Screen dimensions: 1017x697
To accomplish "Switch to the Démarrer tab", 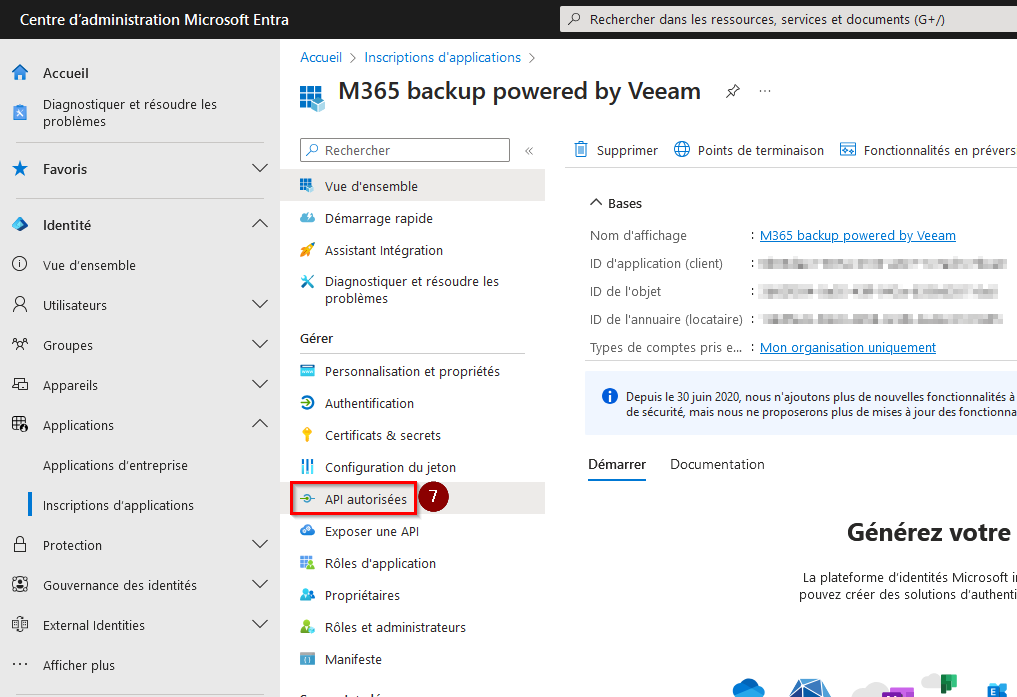I will pyautogui.click(x=617, y=464).
